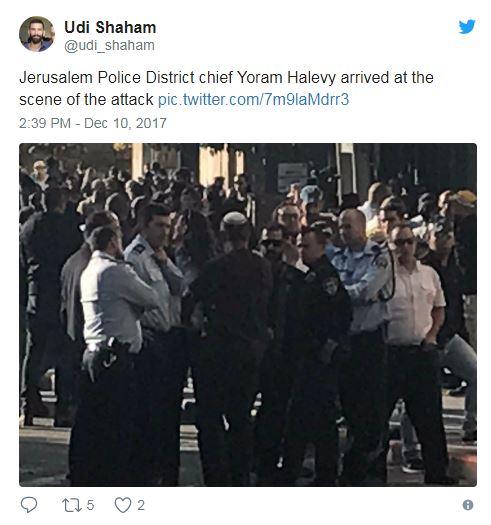Open the @udi_shaham handle link
Image resolution: width=491 pixels, height=525 pixels.
click(109, 46)
